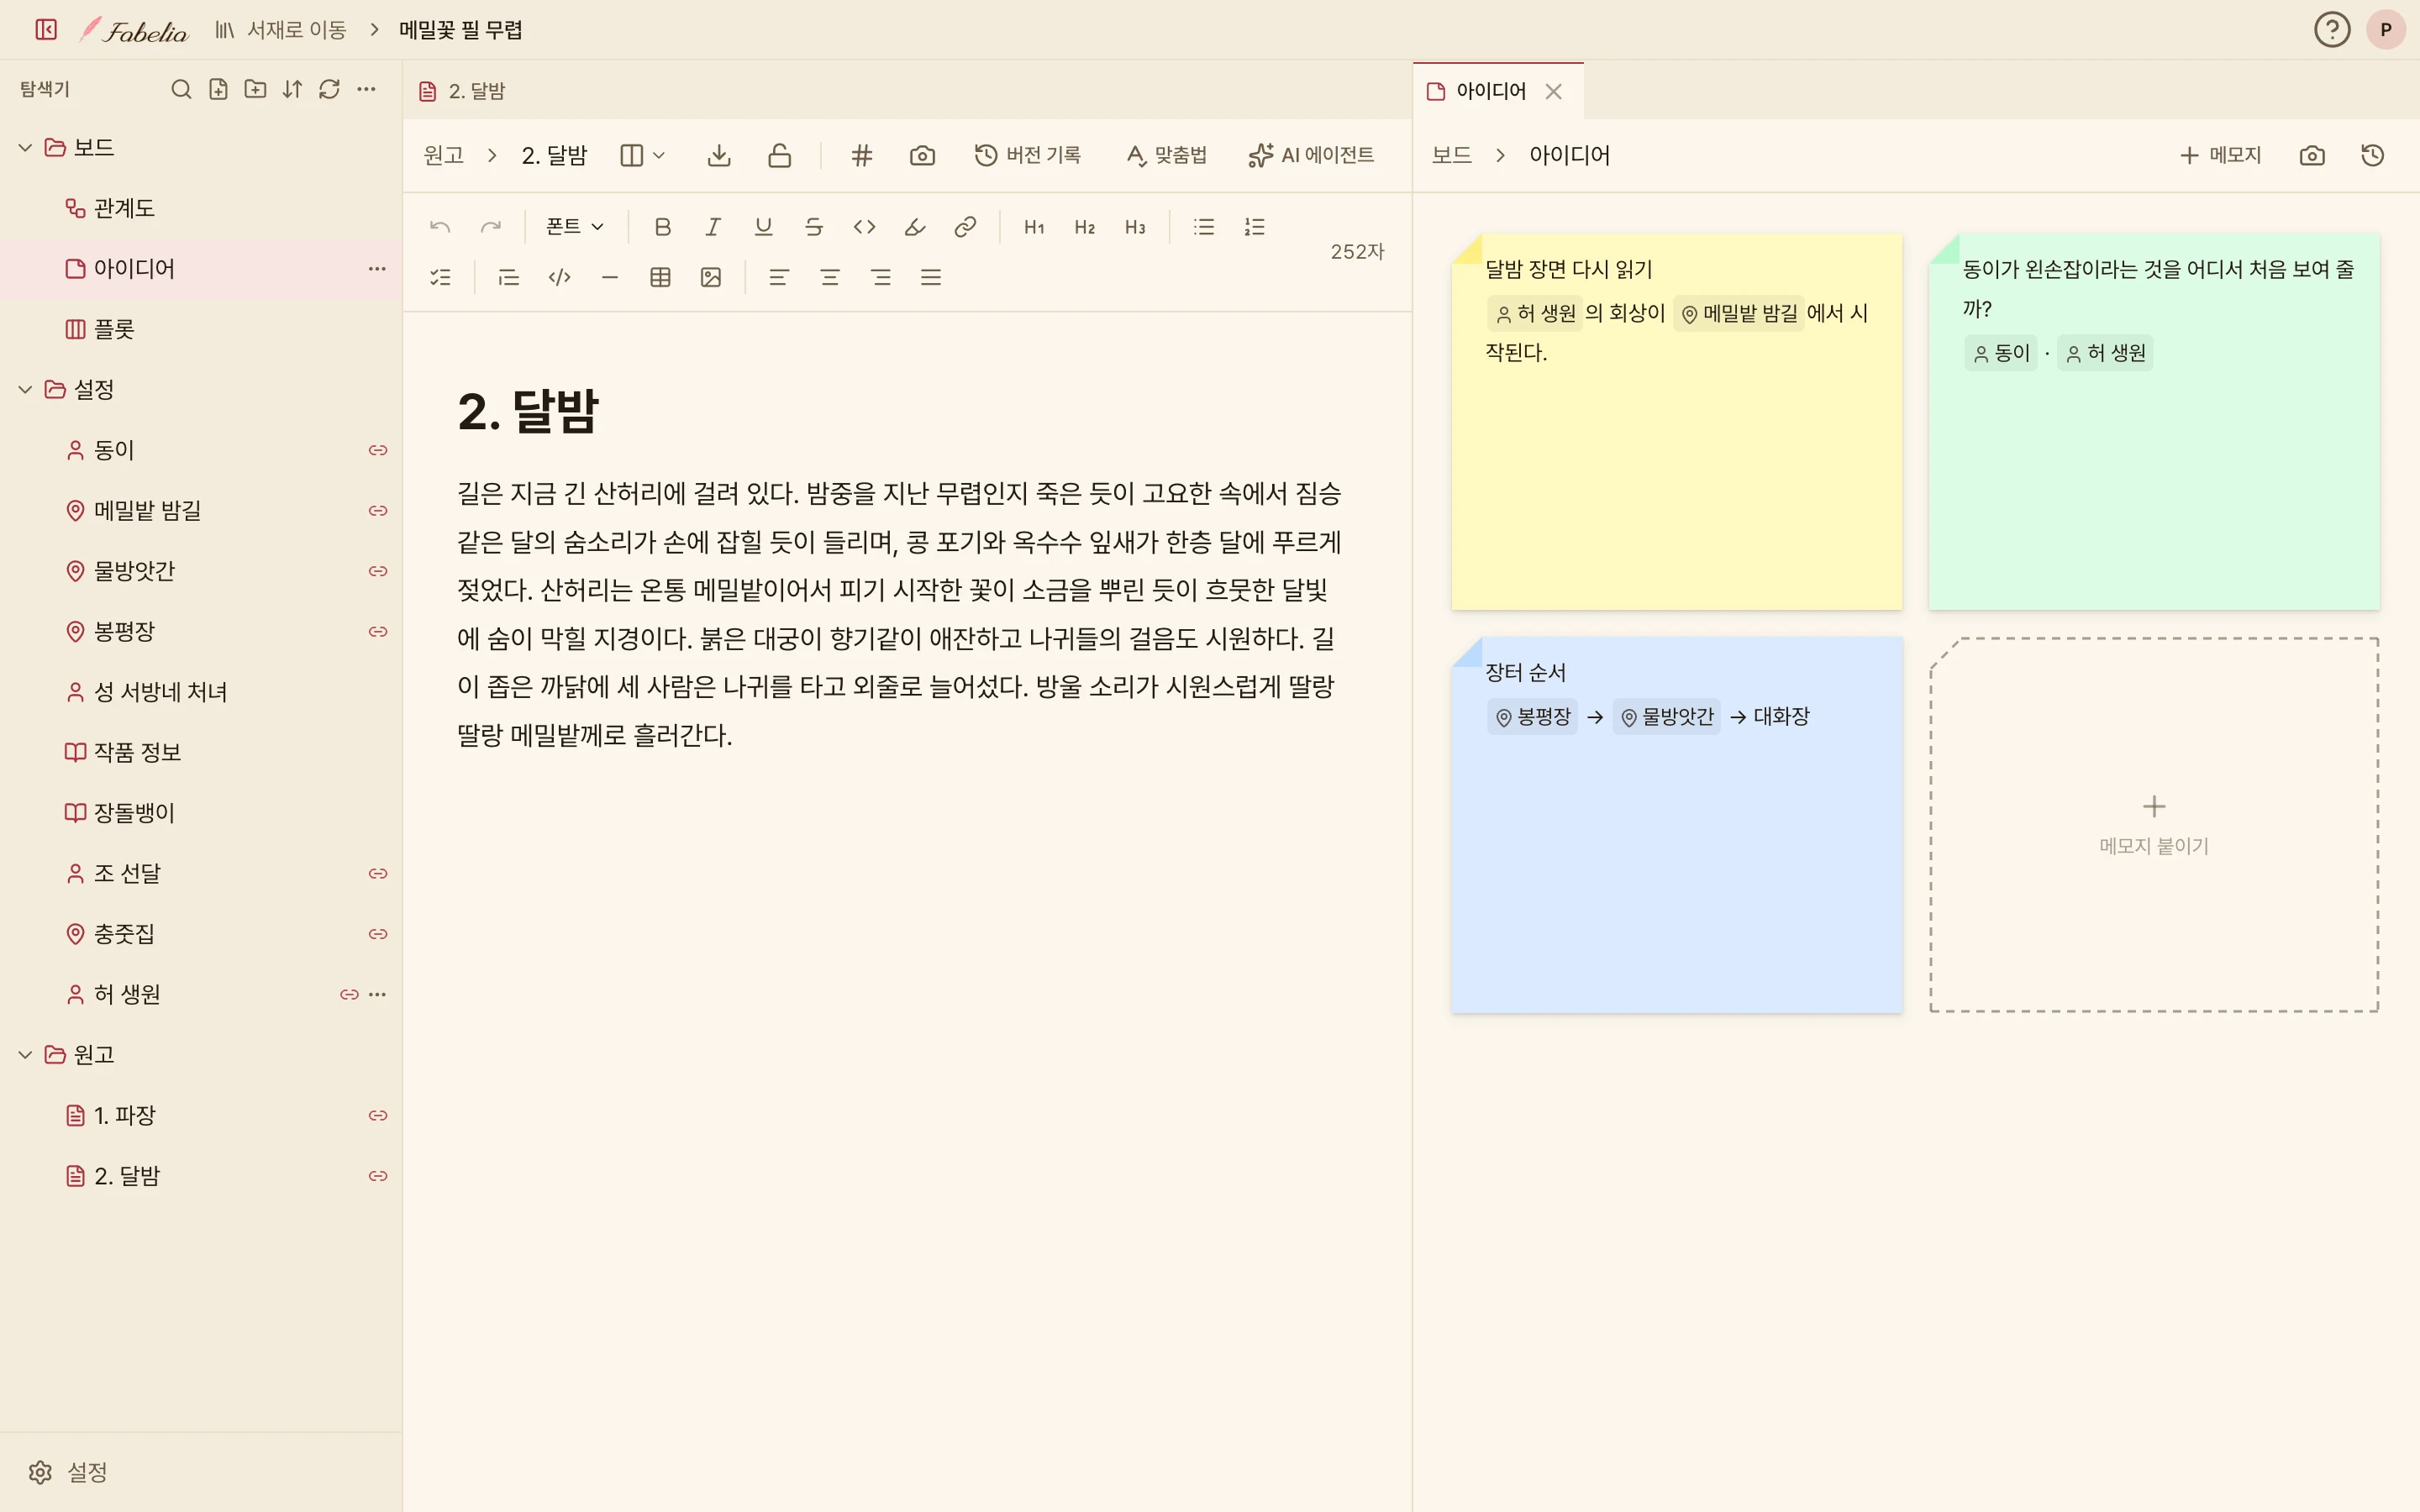
Task: Click the 서재로 이동 link
Action: (x=280, y=30)
